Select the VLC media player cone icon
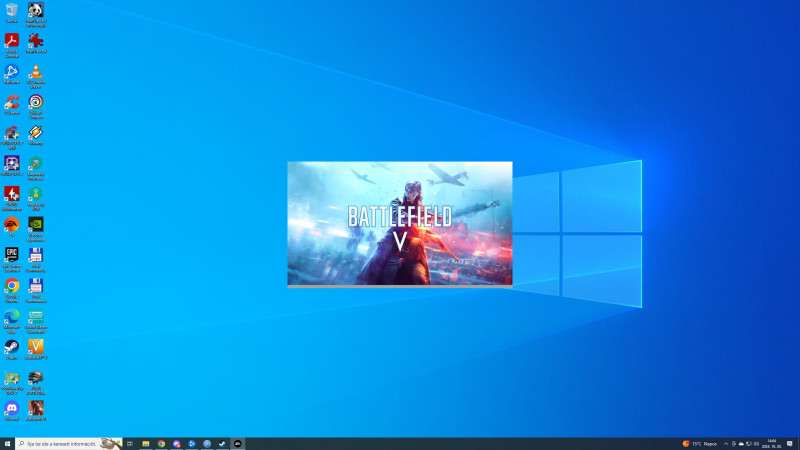The width and height of the screenshot is (800, 450). (x=36, y=76)
